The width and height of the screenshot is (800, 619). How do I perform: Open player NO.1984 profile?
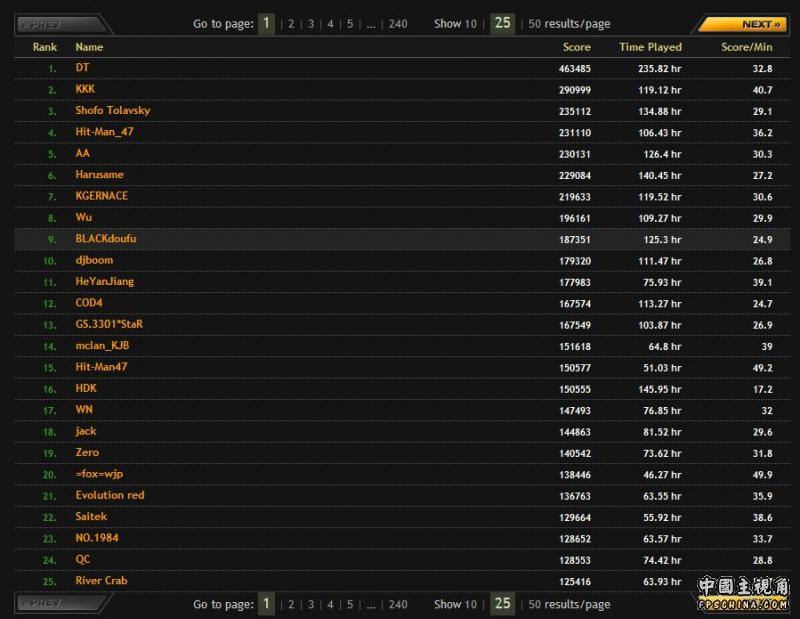97,538
